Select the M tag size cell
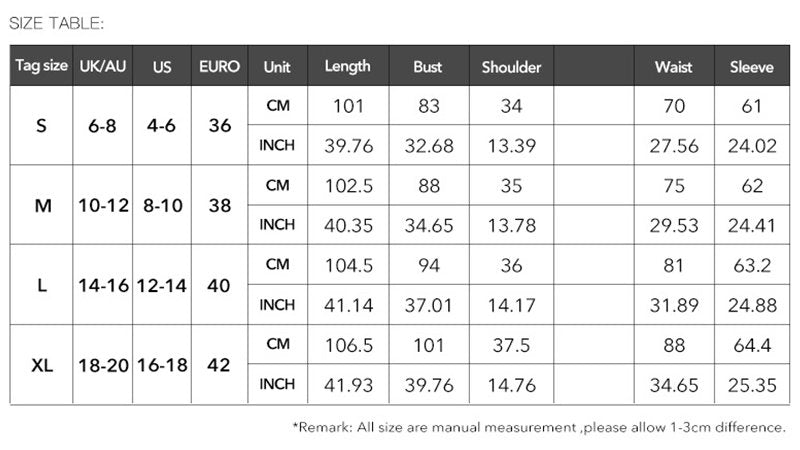The height and width of the screenshot is (450, 800). (43, 206)
